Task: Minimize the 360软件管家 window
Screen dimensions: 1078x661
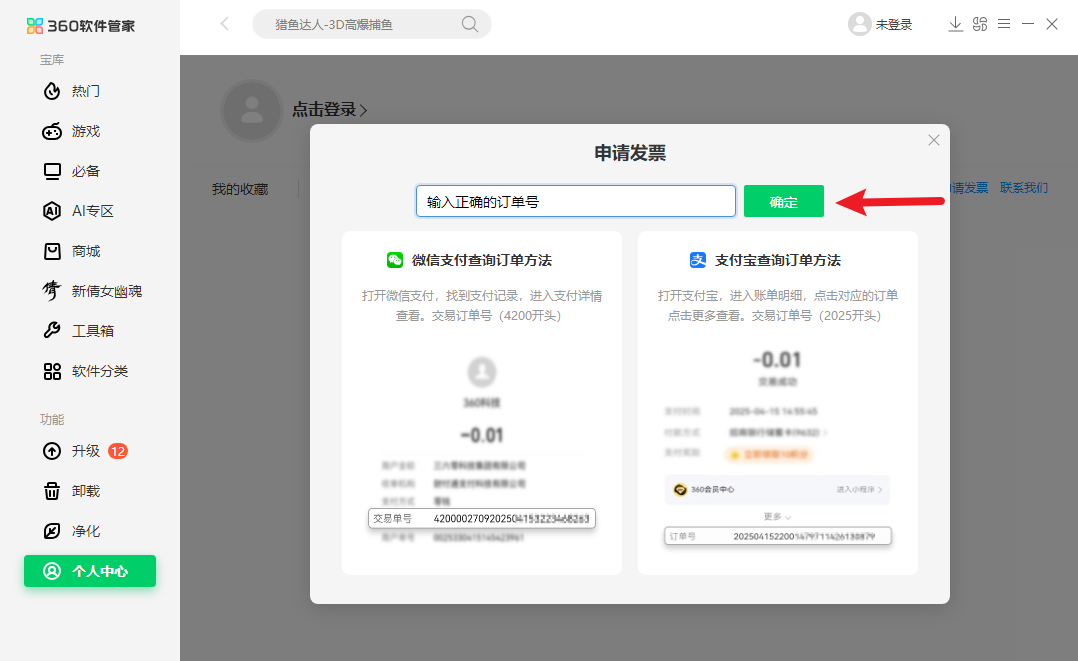Action: coord(1028,24)
